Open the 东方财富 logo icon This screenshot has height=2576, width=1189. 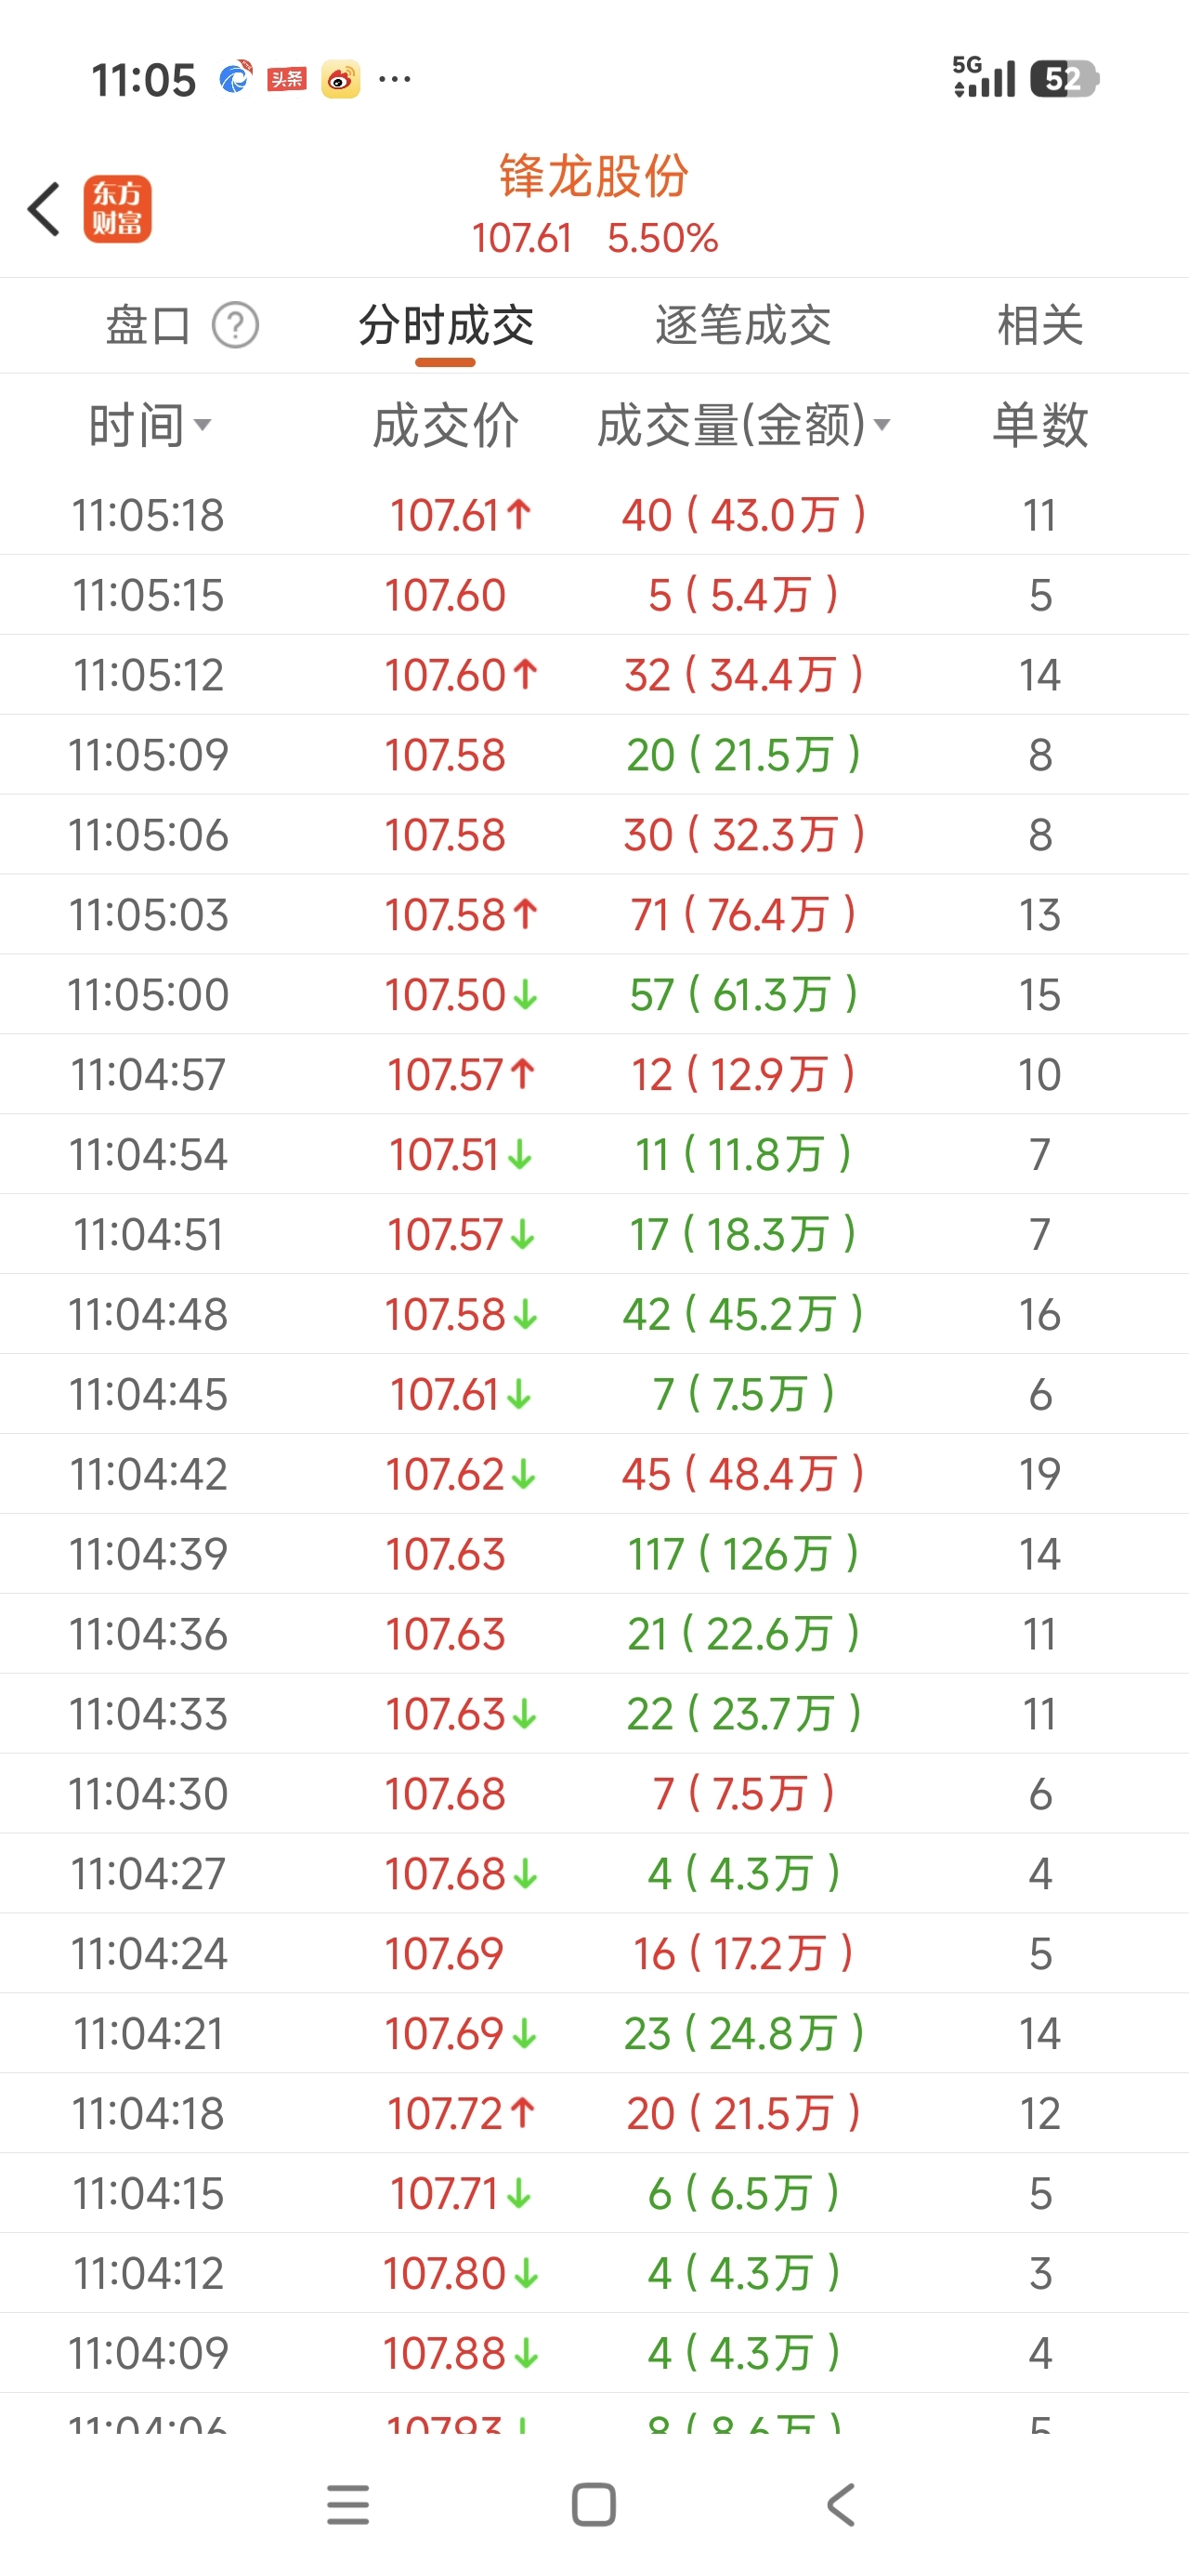(117, 209)
